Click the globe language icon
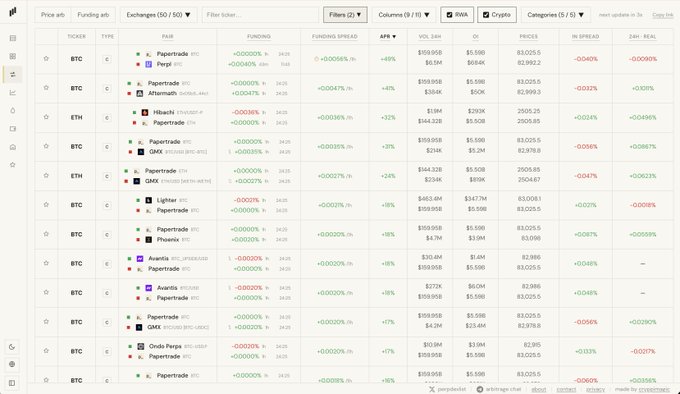This screenshot has width=680, height=394. tap(12, 364)
